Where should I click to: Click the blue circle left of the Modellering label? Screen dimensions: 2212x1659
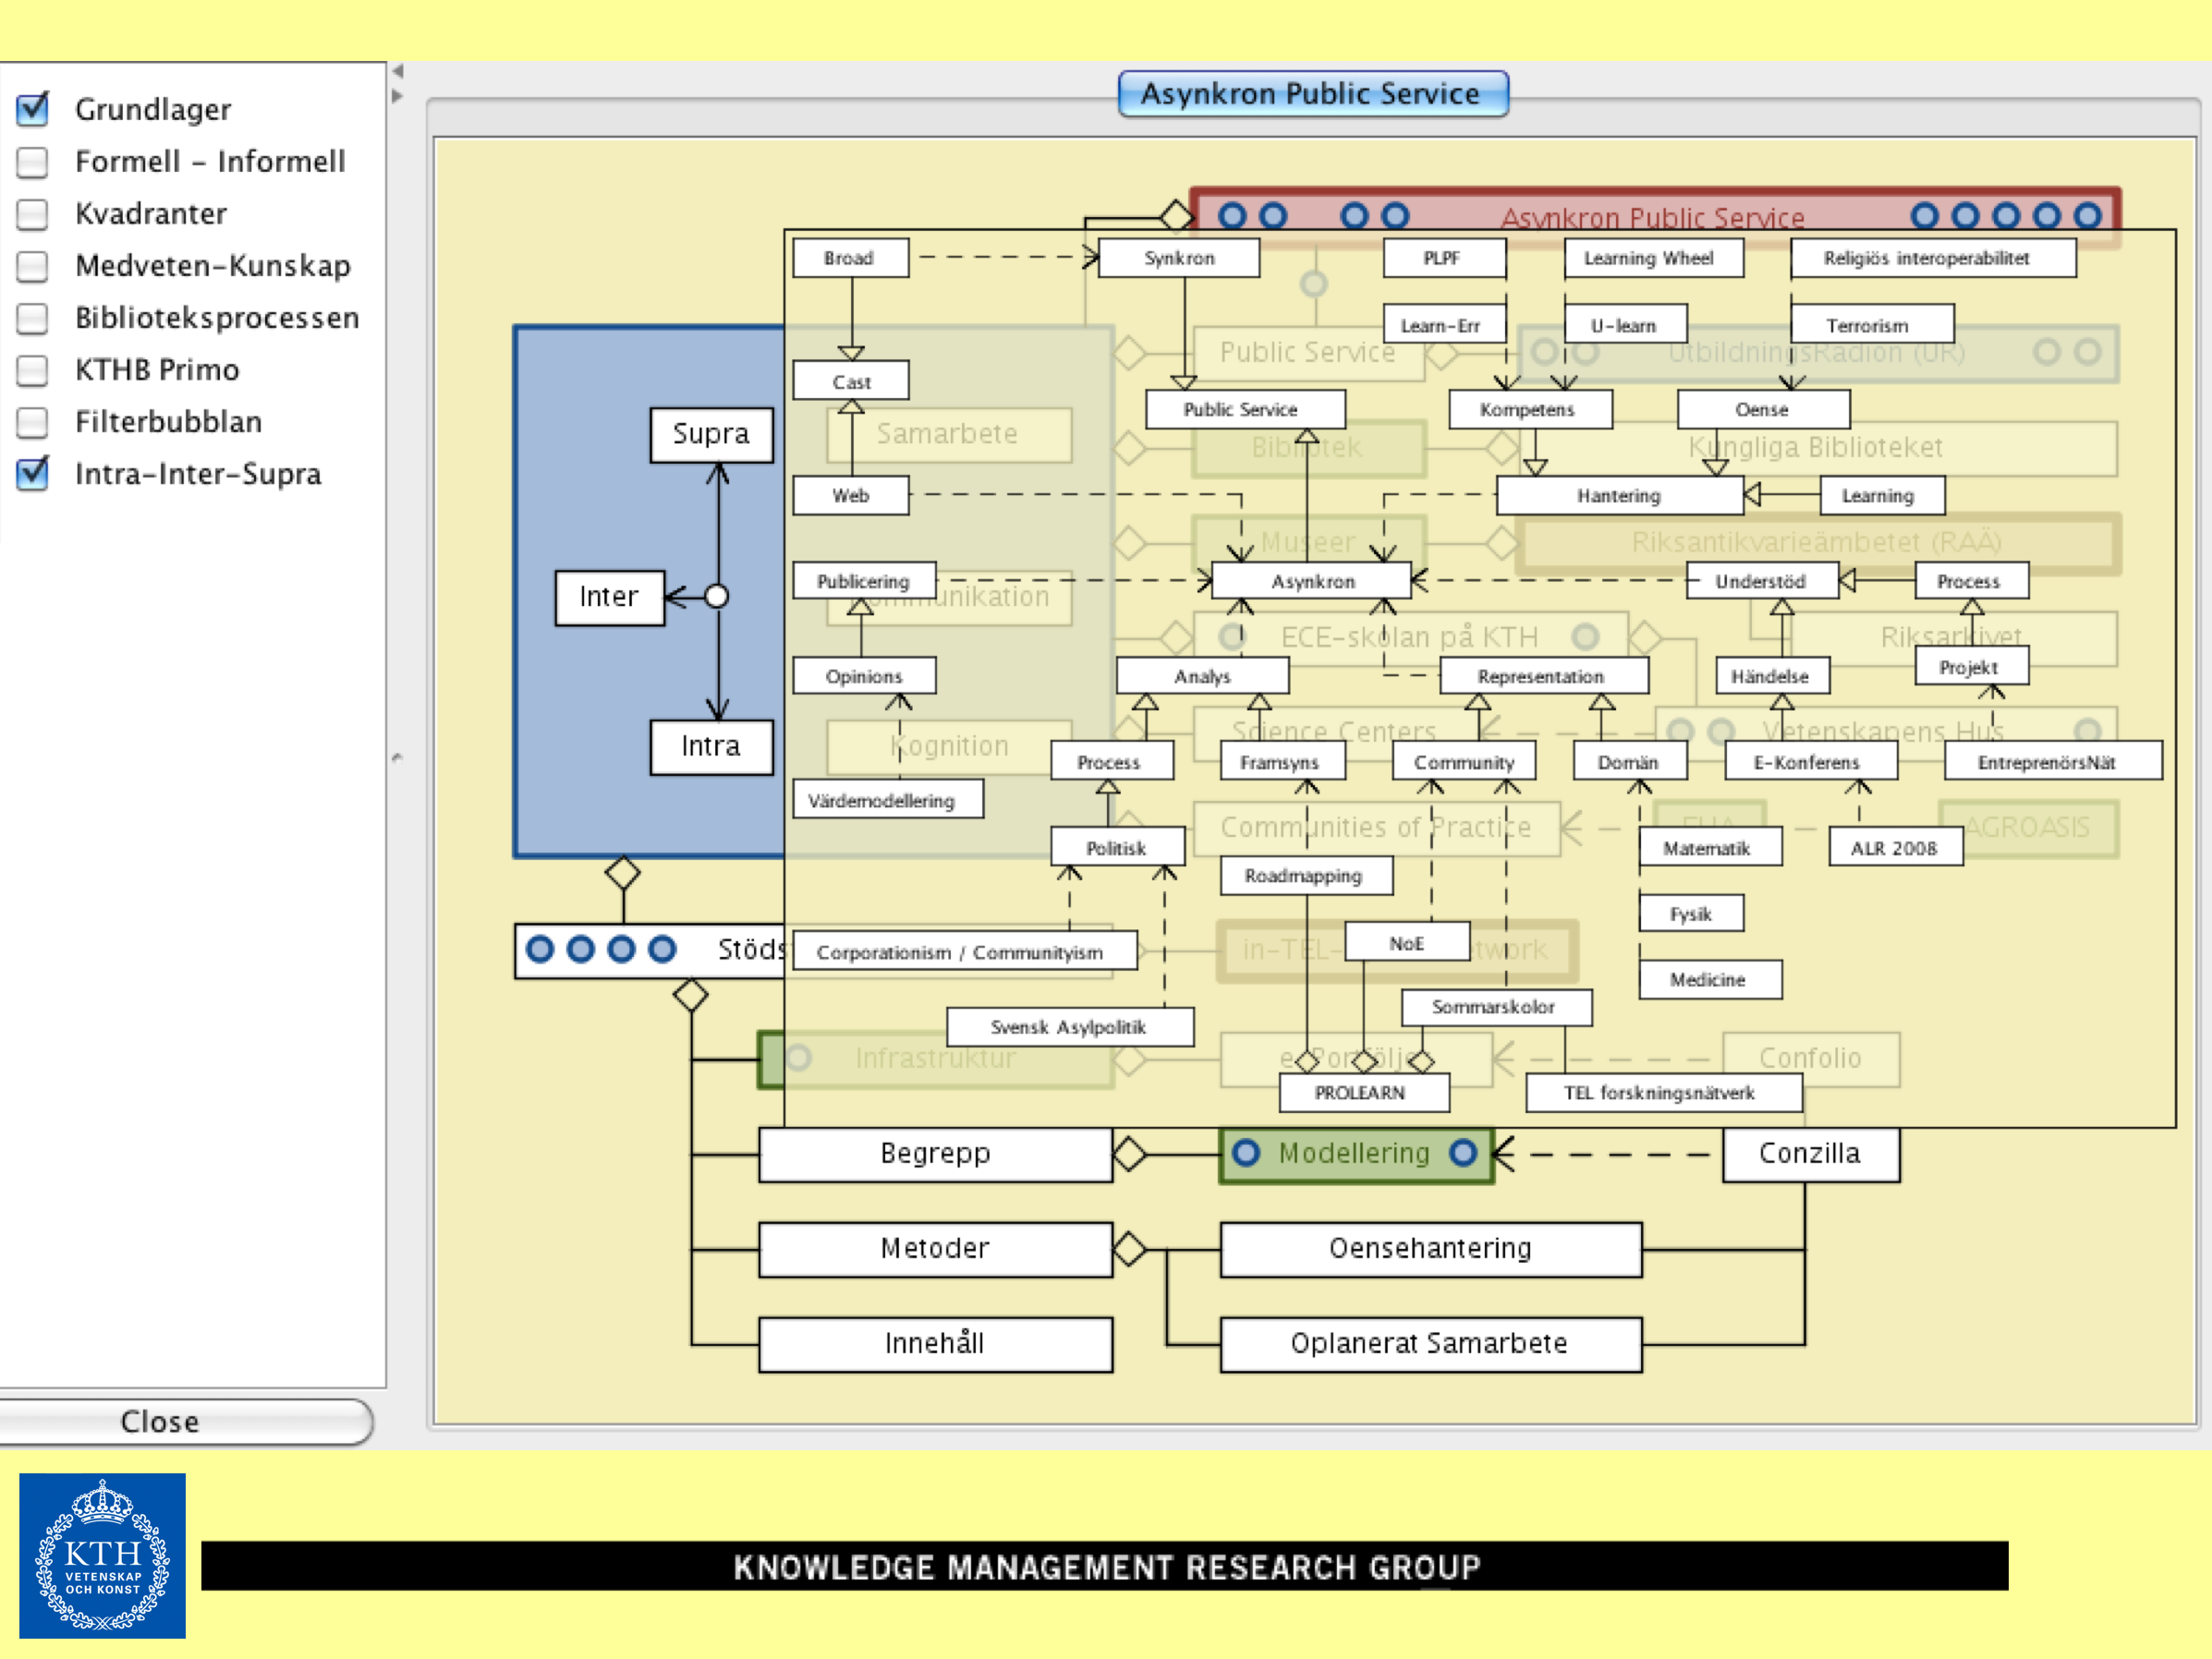(1246, 1153)
